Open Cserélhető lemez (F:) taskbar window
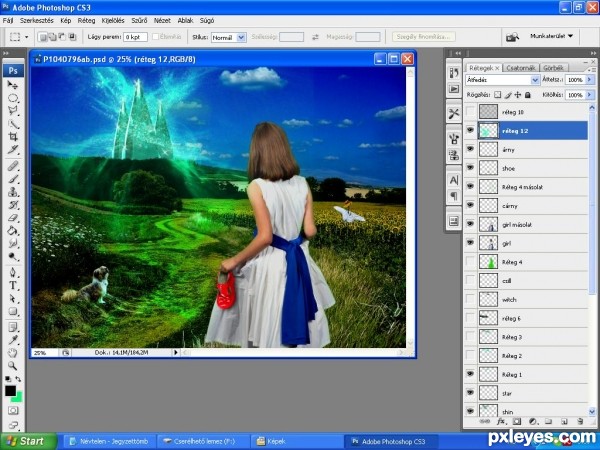The height and width of the screenshot is (450, 600). tap(203, 442)
